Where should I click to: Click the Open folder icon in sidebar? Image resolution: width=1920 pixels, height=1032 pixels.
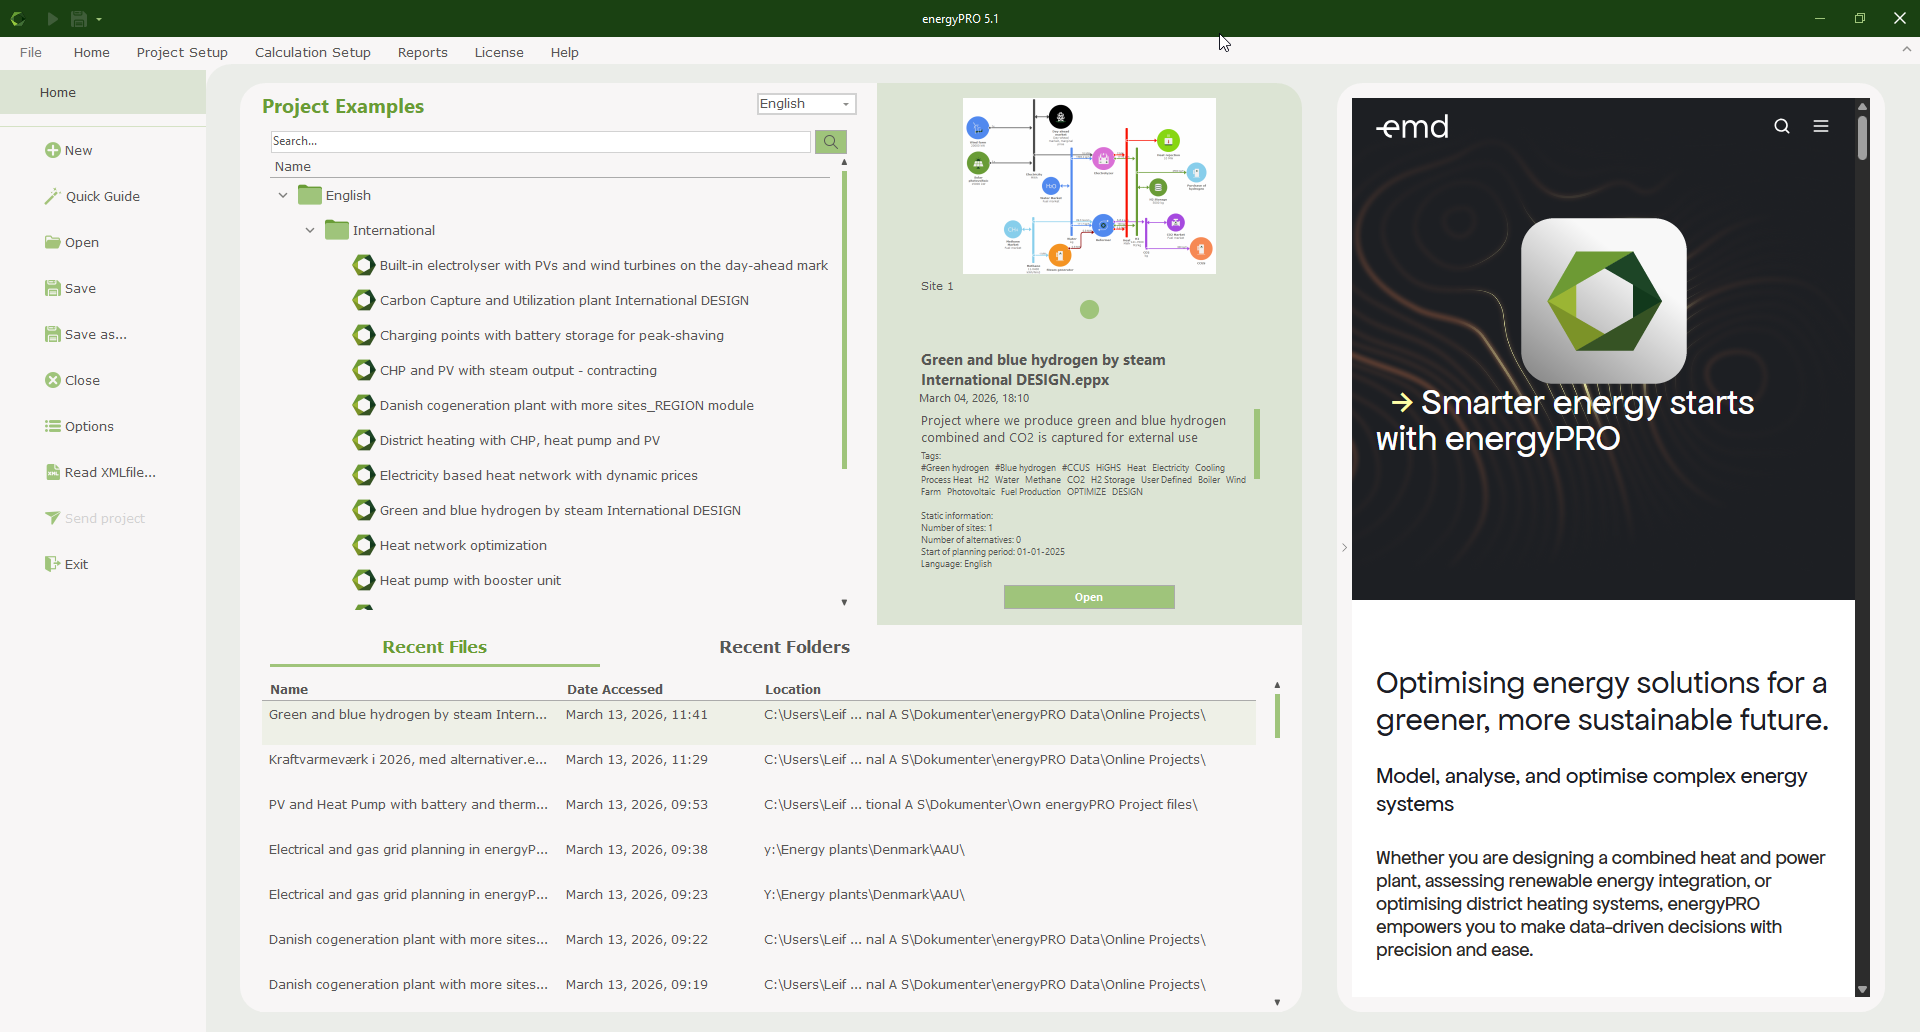[x=53, y=242]
